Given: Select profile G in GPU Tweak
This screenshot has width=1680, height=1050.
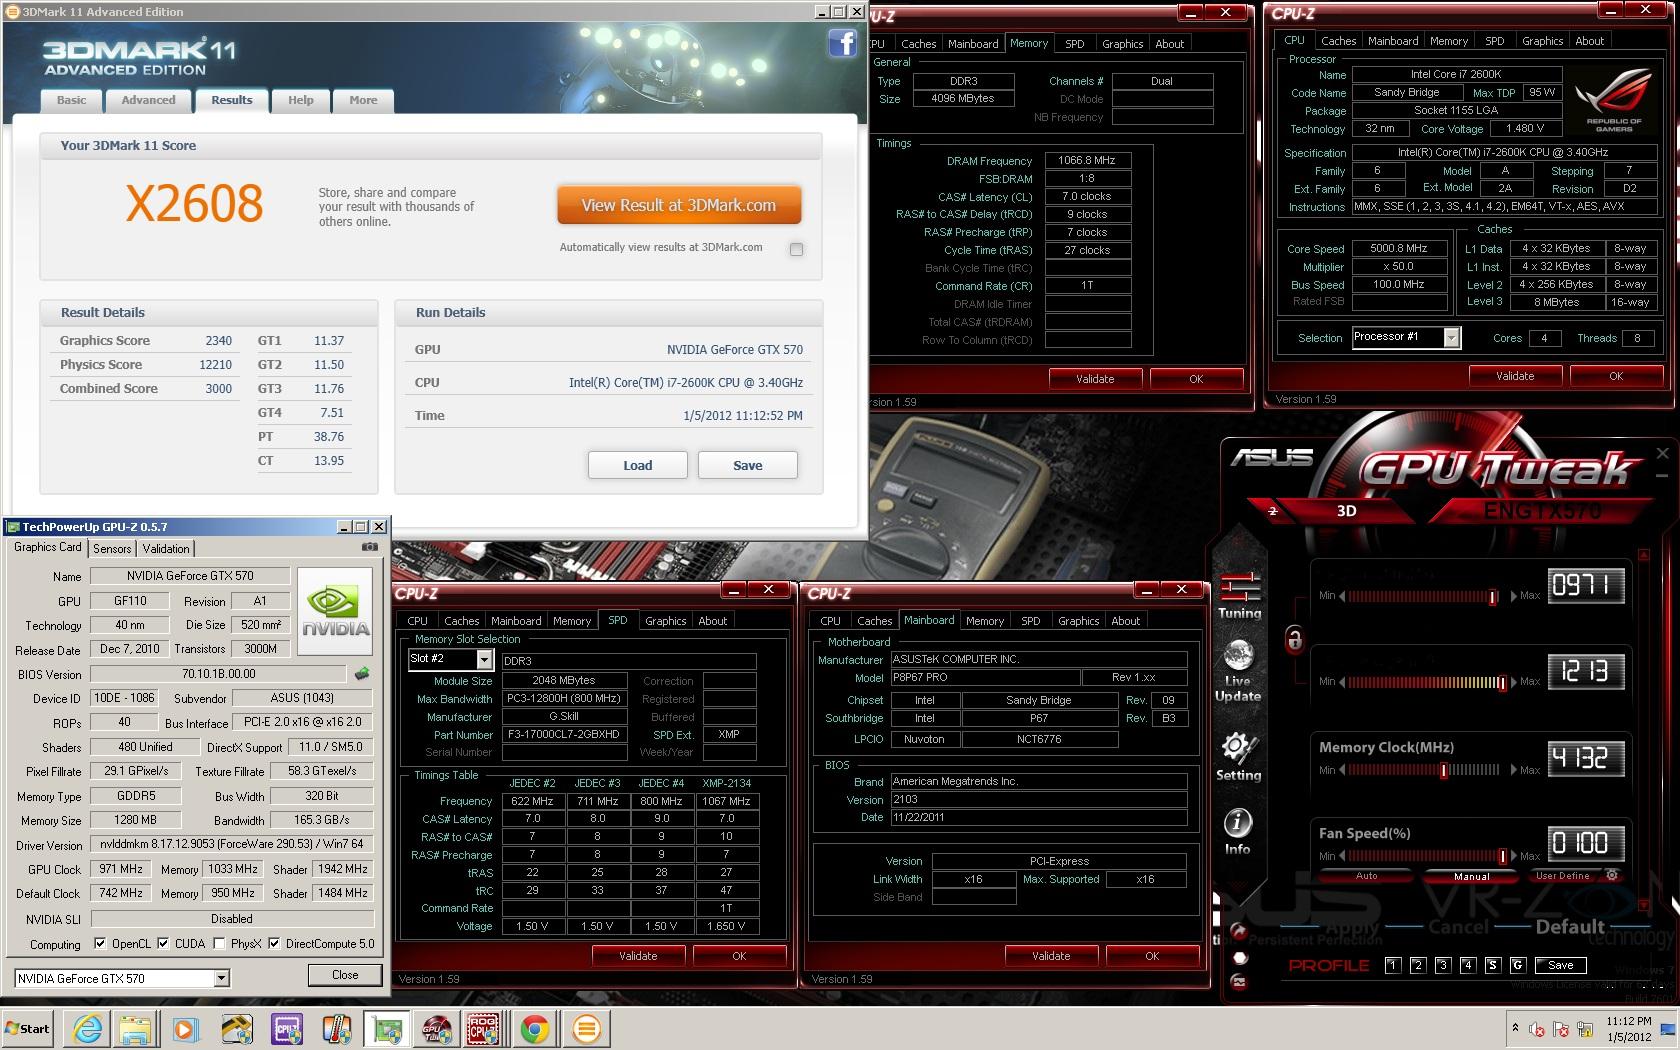Looking at the screenshot, I should (1517, 965).
